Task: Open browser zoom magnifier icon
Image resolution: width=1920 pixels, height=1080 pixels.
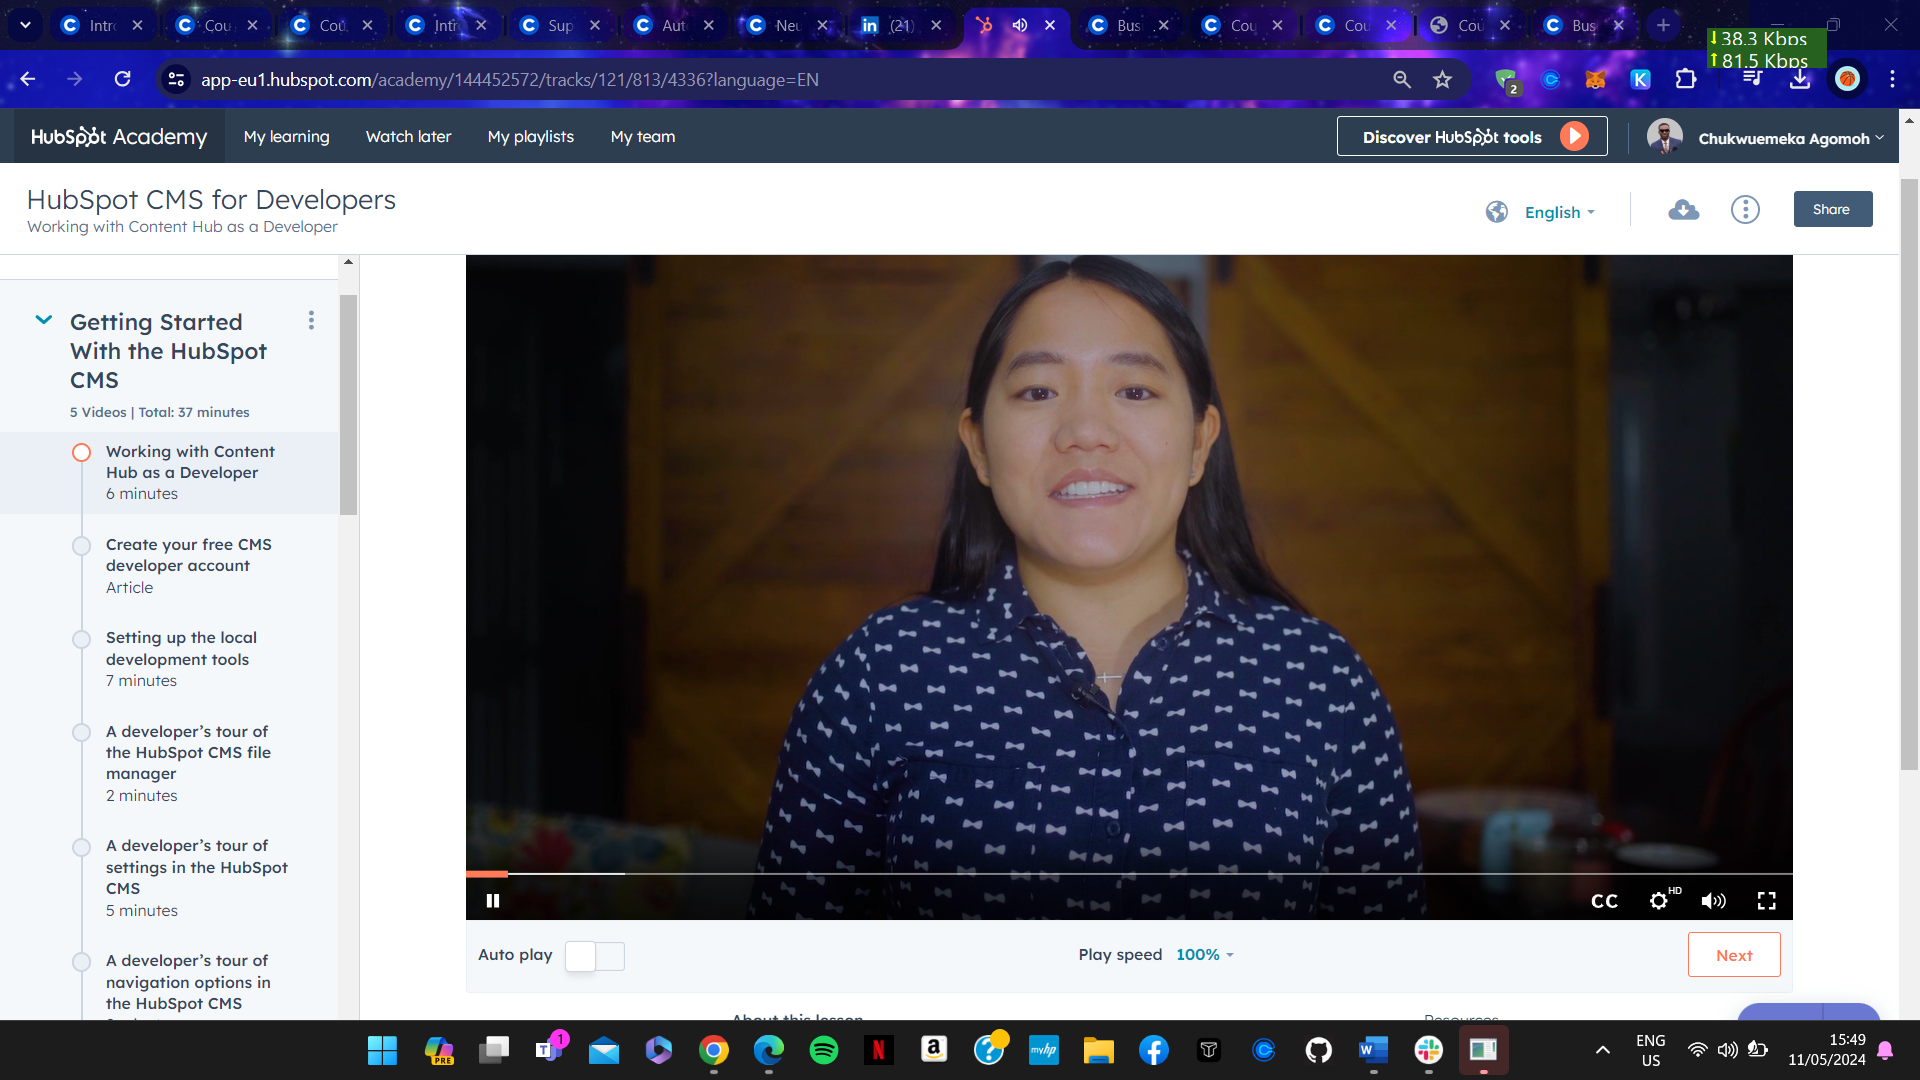Action: [x=1402, y=80]
